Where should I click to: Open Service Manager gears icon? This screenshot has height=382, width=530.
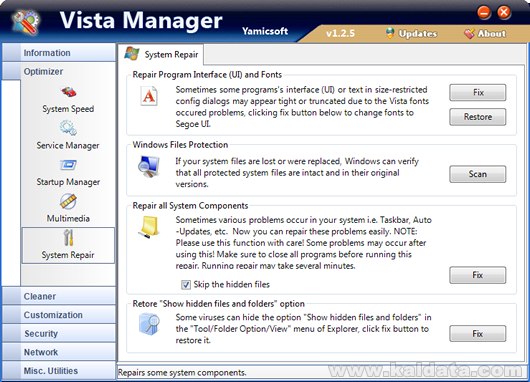(68, 128)
